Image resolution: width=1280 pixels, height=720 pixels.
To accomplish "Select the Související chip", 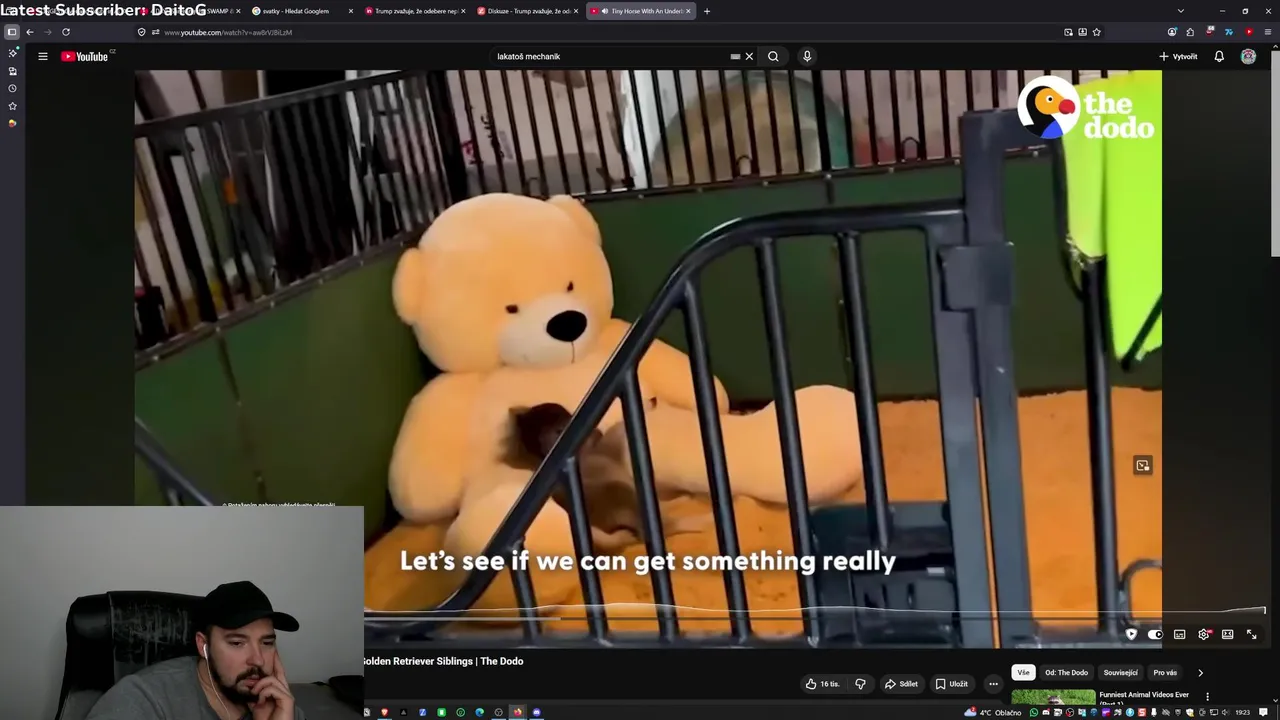I will point(1120,673).
